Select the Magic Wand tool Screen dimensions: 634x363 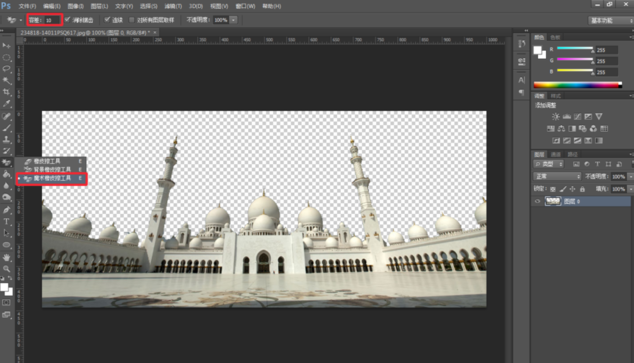pos(6,81)
